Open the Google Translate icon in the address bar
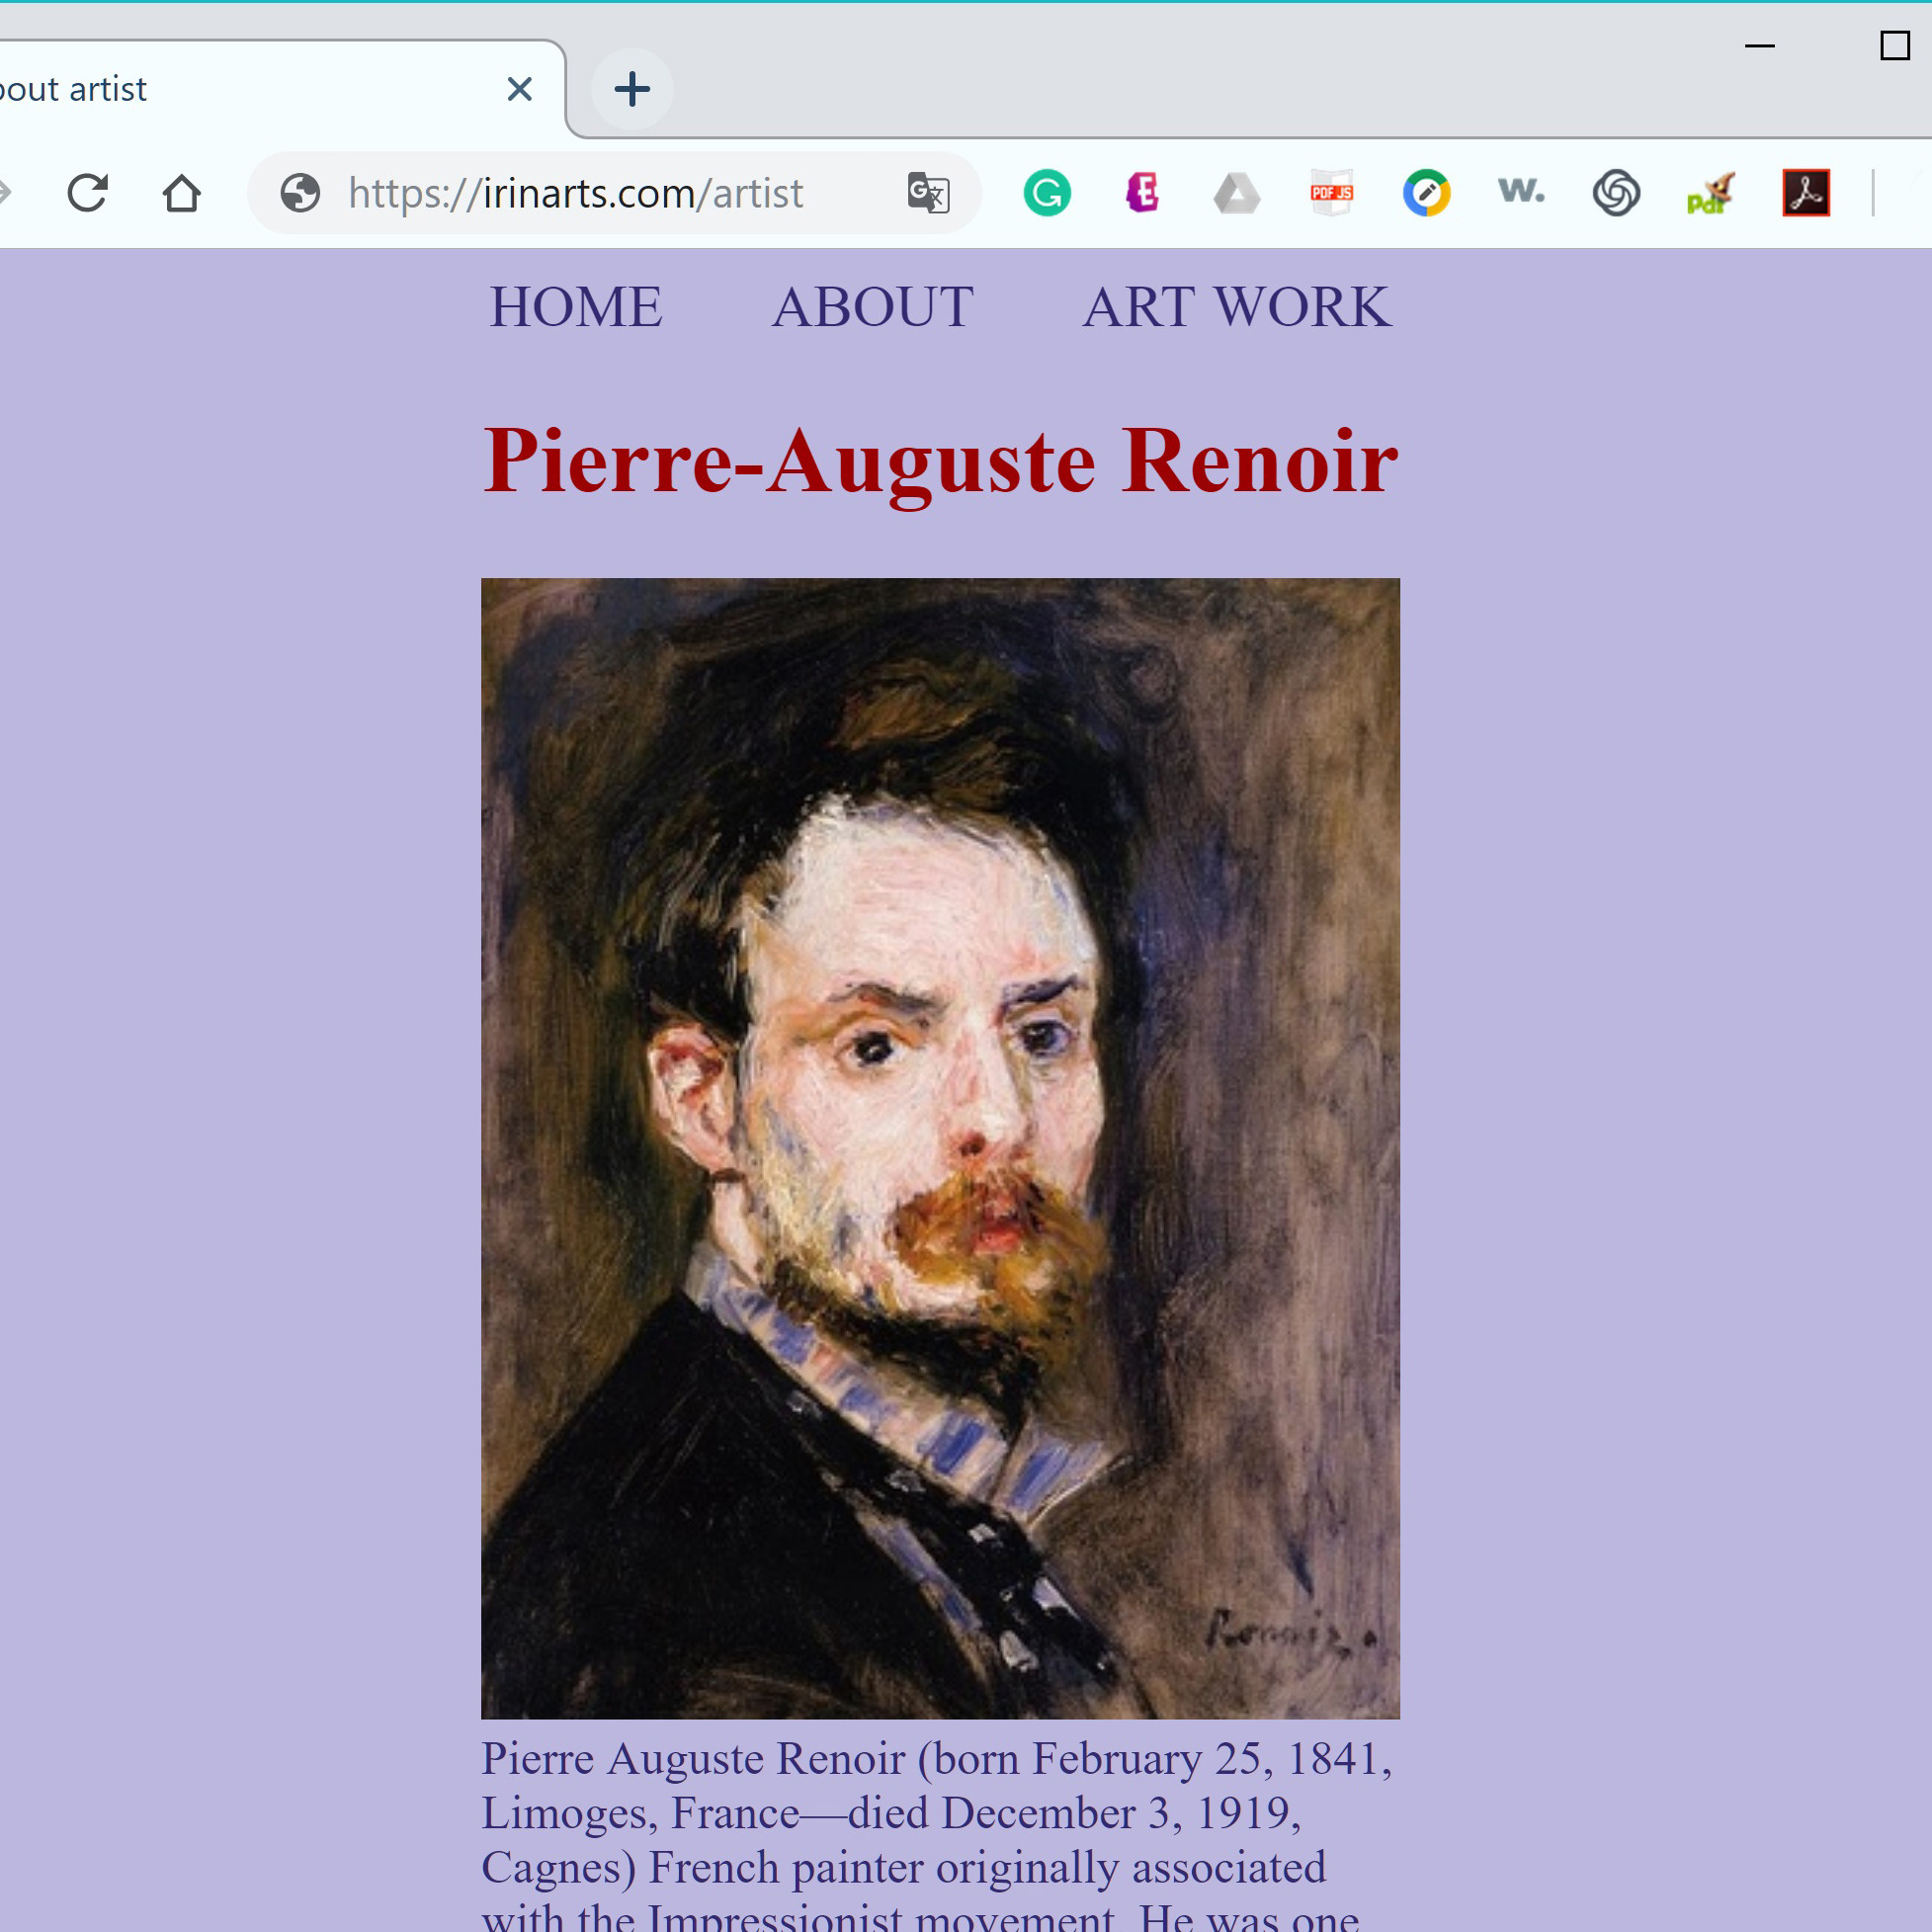Viewport: 1932px width, 1932px height. pyautogui.click(x=928, y=193)
